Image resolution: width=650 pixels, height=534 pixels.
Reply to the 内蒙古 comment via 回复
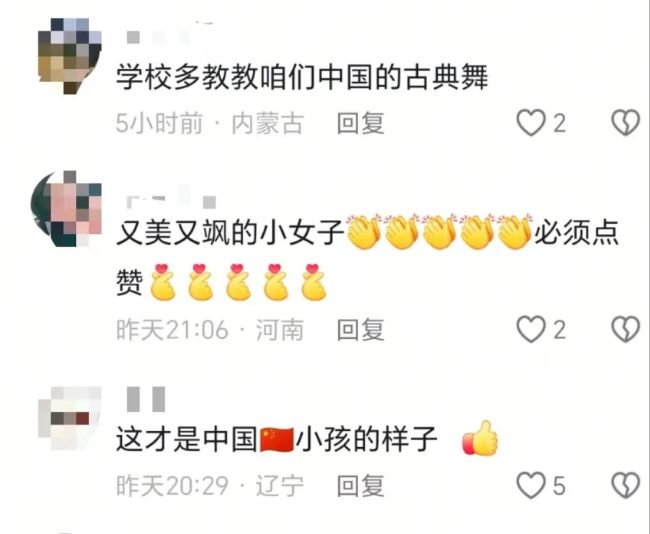360,123
